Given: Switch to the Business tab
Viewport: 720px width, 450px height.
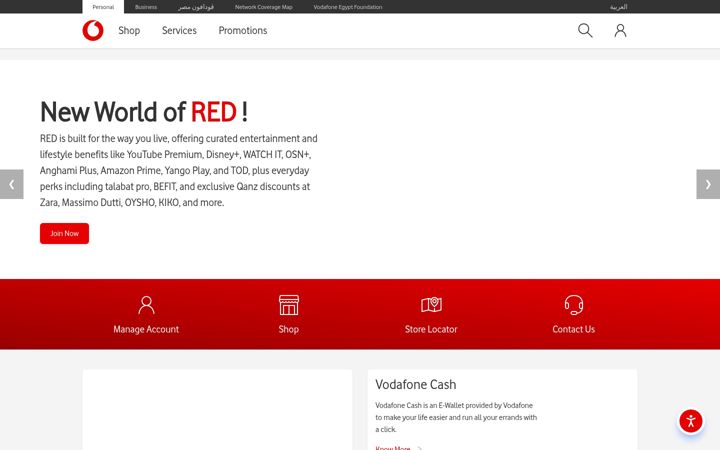Looking at the screenshot, I should coord(146,7).
